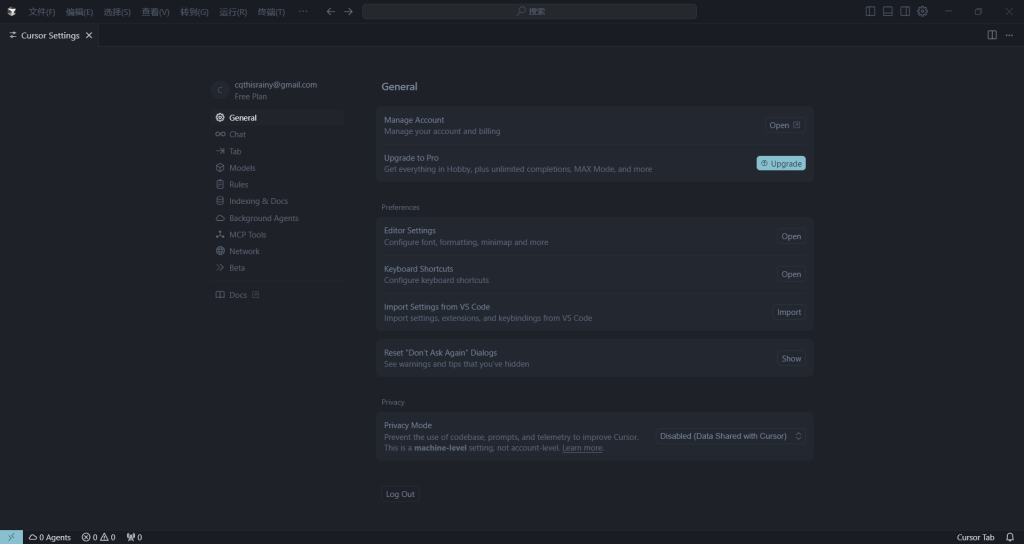Click the Log Out button
1024x544 pixels.
(400, 494)
